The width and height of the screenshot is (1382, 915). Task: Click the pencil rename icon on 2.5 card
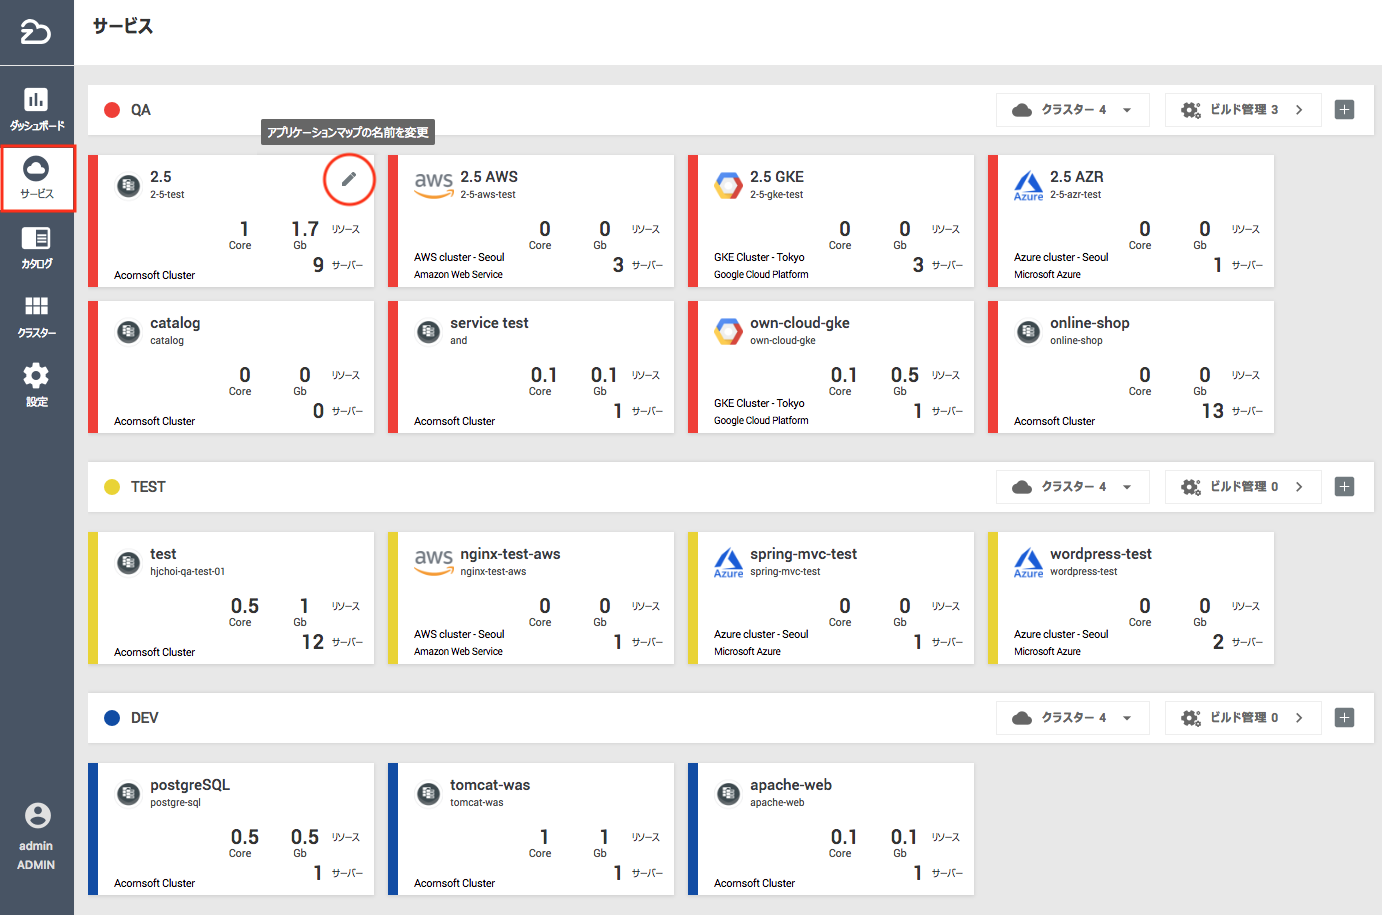pos(349,180)
